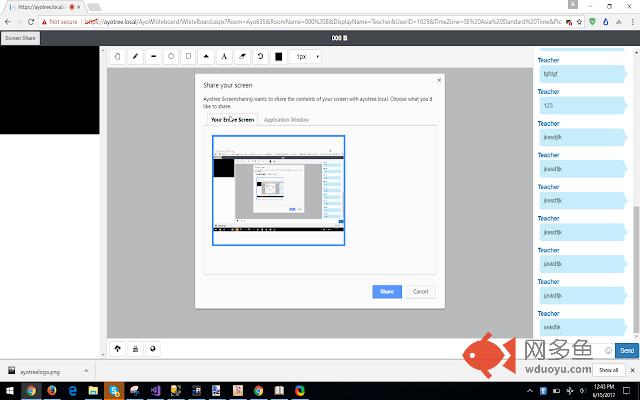Image resolution: width=640 pixels, height=400 pixels.
Task: Click the taskbar clock showing 12:43 PM
Action: [x=604, y=391]
